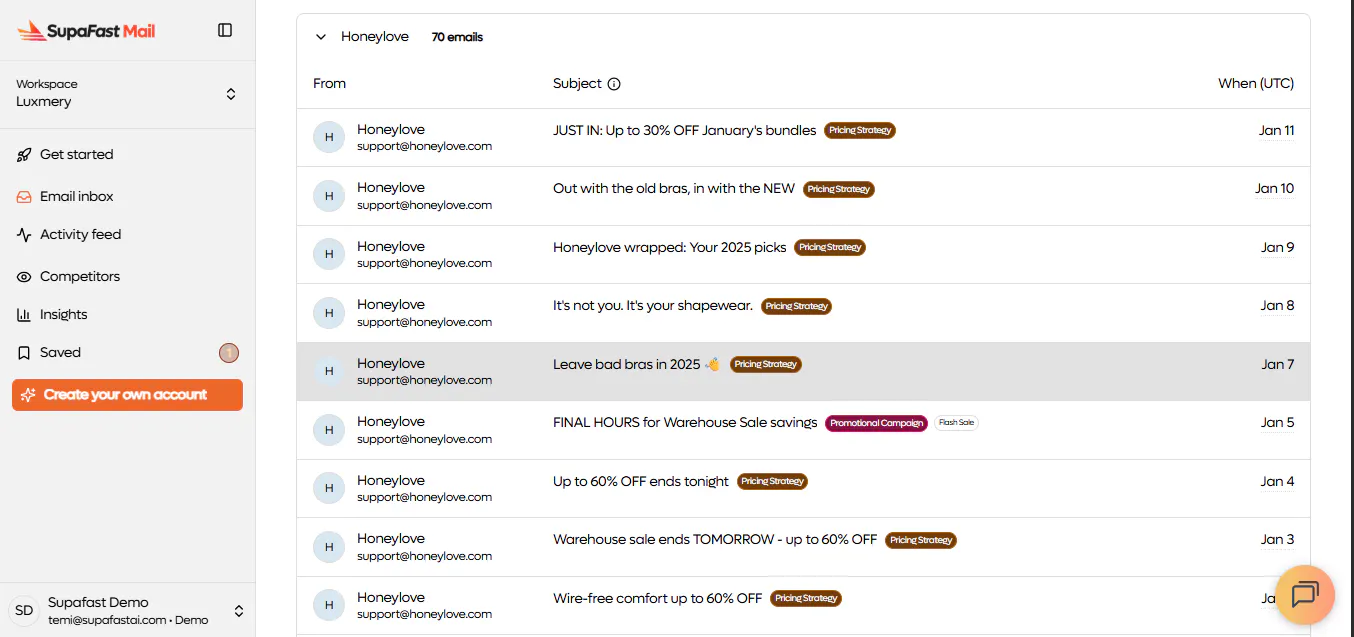Image resolution: width=1354 pixels, height=637 pixels.
Task: Click the eye icon for Competitors
Action: tap(24, 277)
